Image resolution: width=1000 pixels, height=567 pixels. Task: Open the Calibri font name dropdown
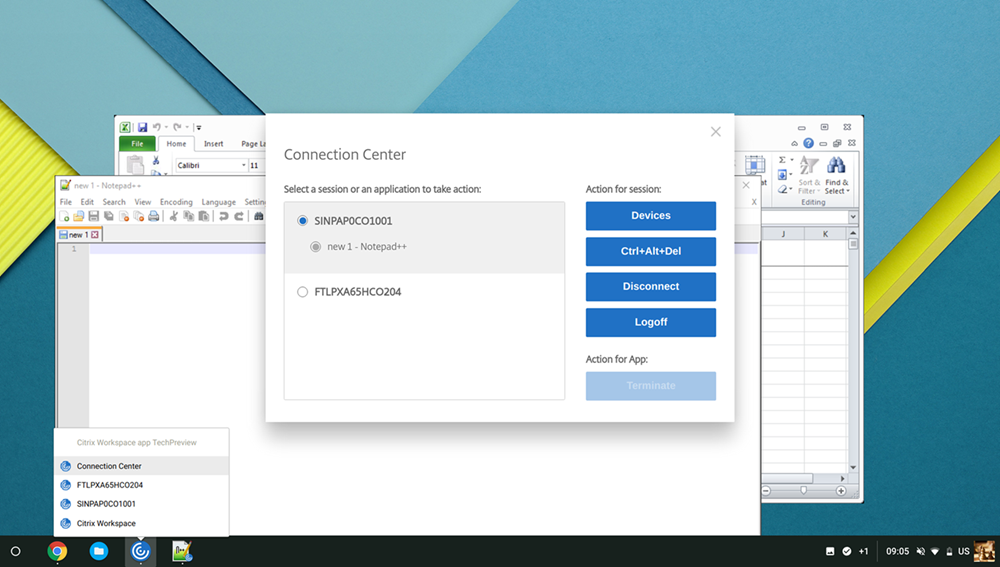pos(244,165)
